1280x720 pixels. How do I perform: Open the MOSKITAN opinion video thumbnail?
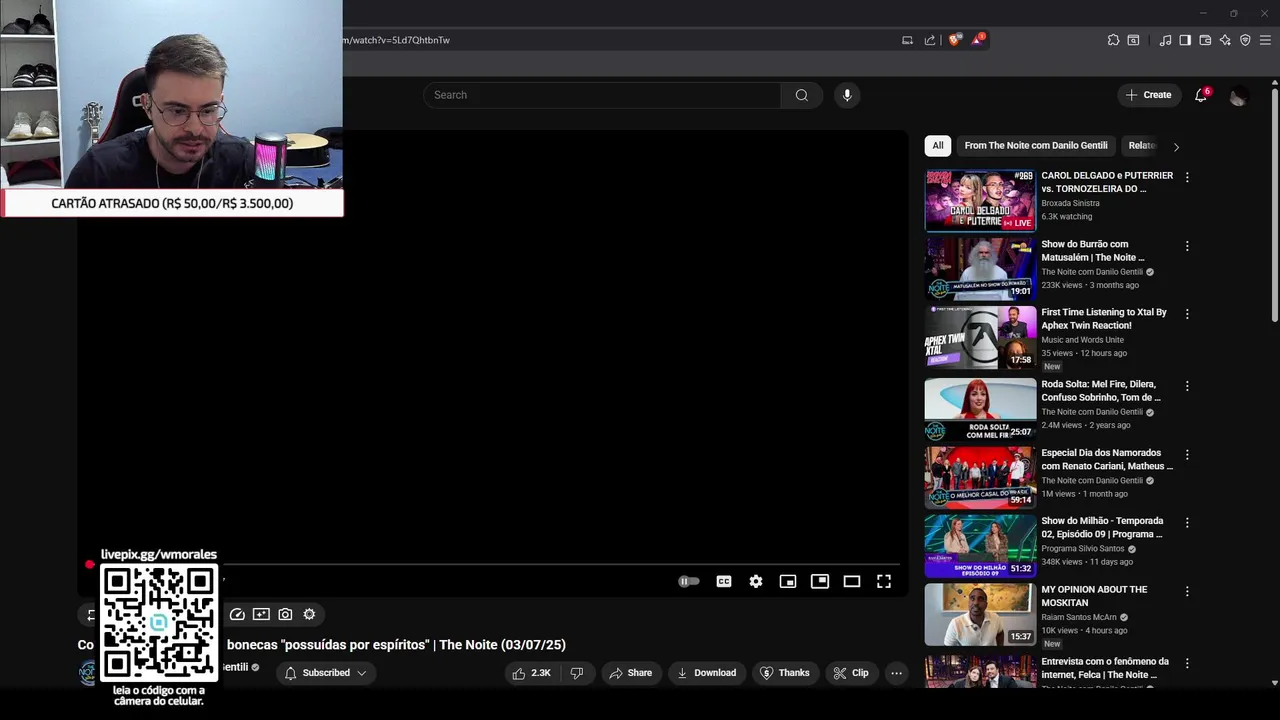coord(980,615)
